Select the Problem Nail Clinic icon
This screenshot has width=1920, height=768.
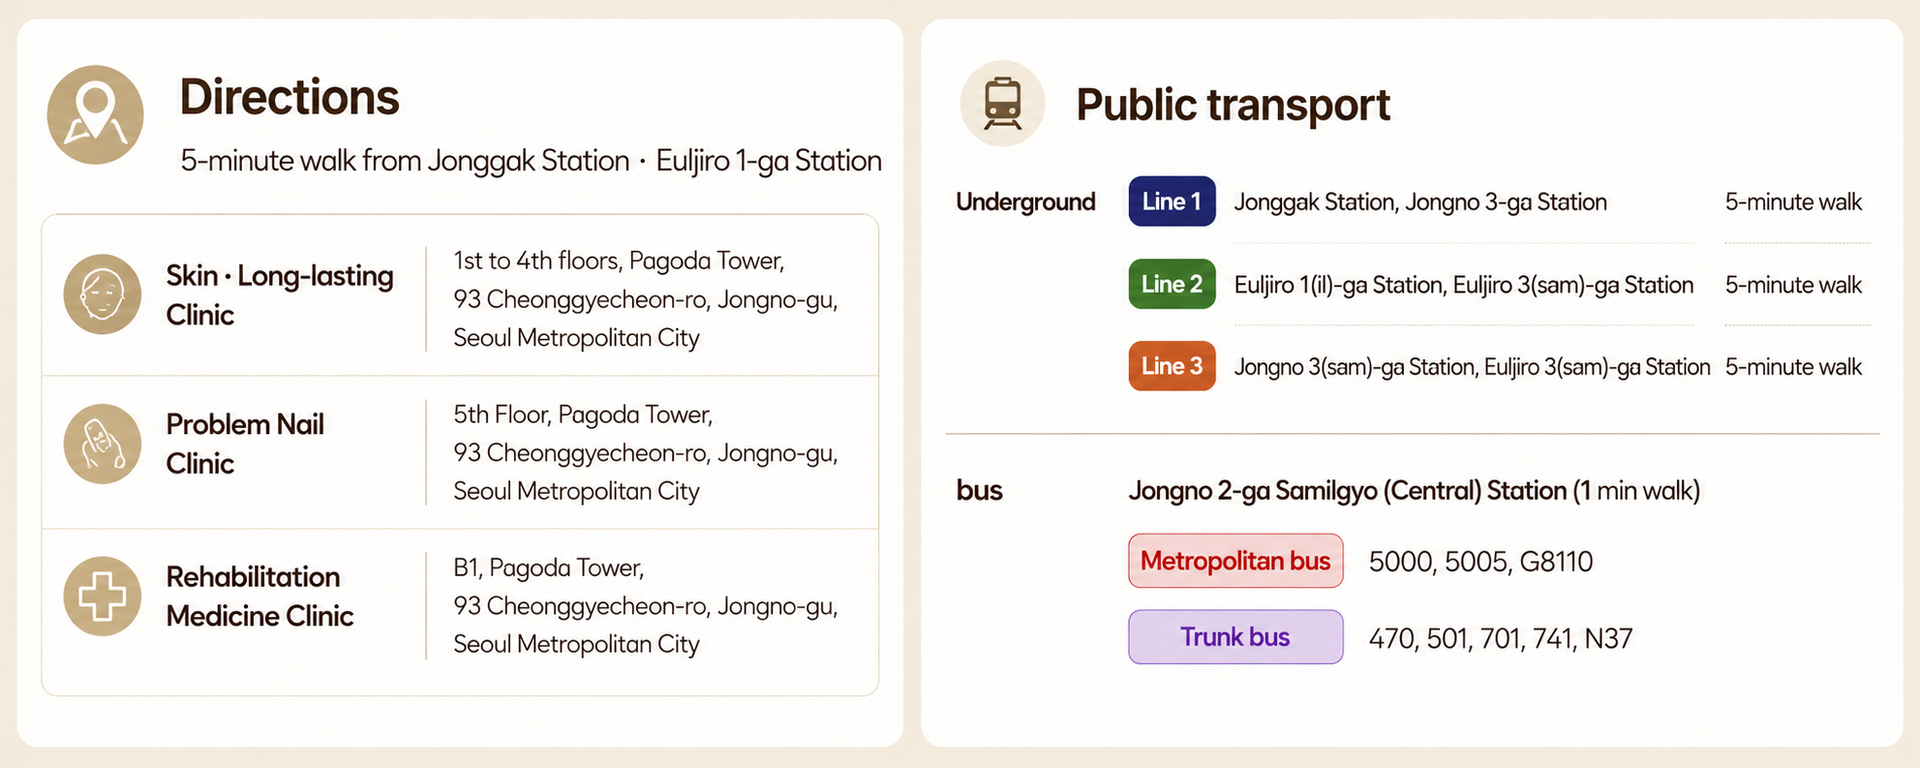tap(102, 444)
